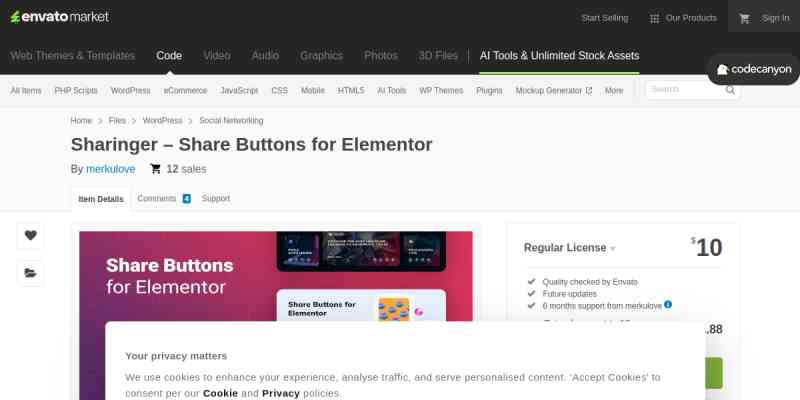Click the Share Buttons preview image
The width and height of the screenshot is (800, 400).
click(276, 316)
